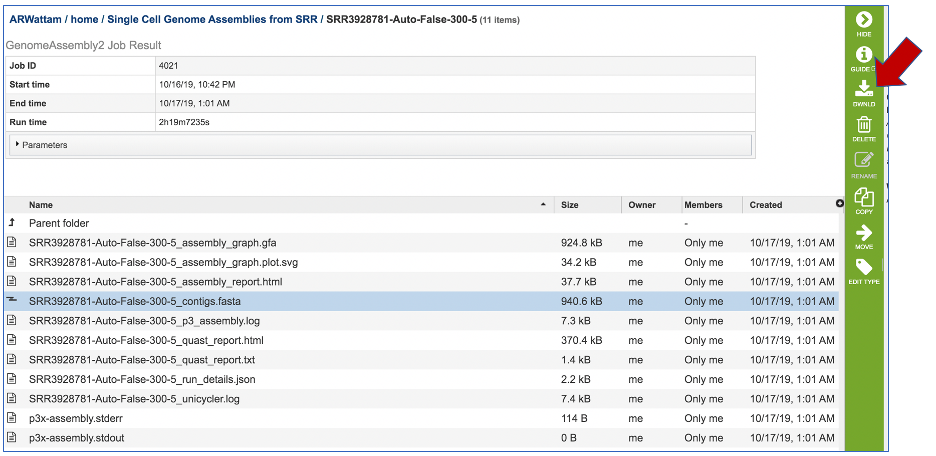Sort by Members column header
This screenshot has height=456, width=936.
(703, 205)
